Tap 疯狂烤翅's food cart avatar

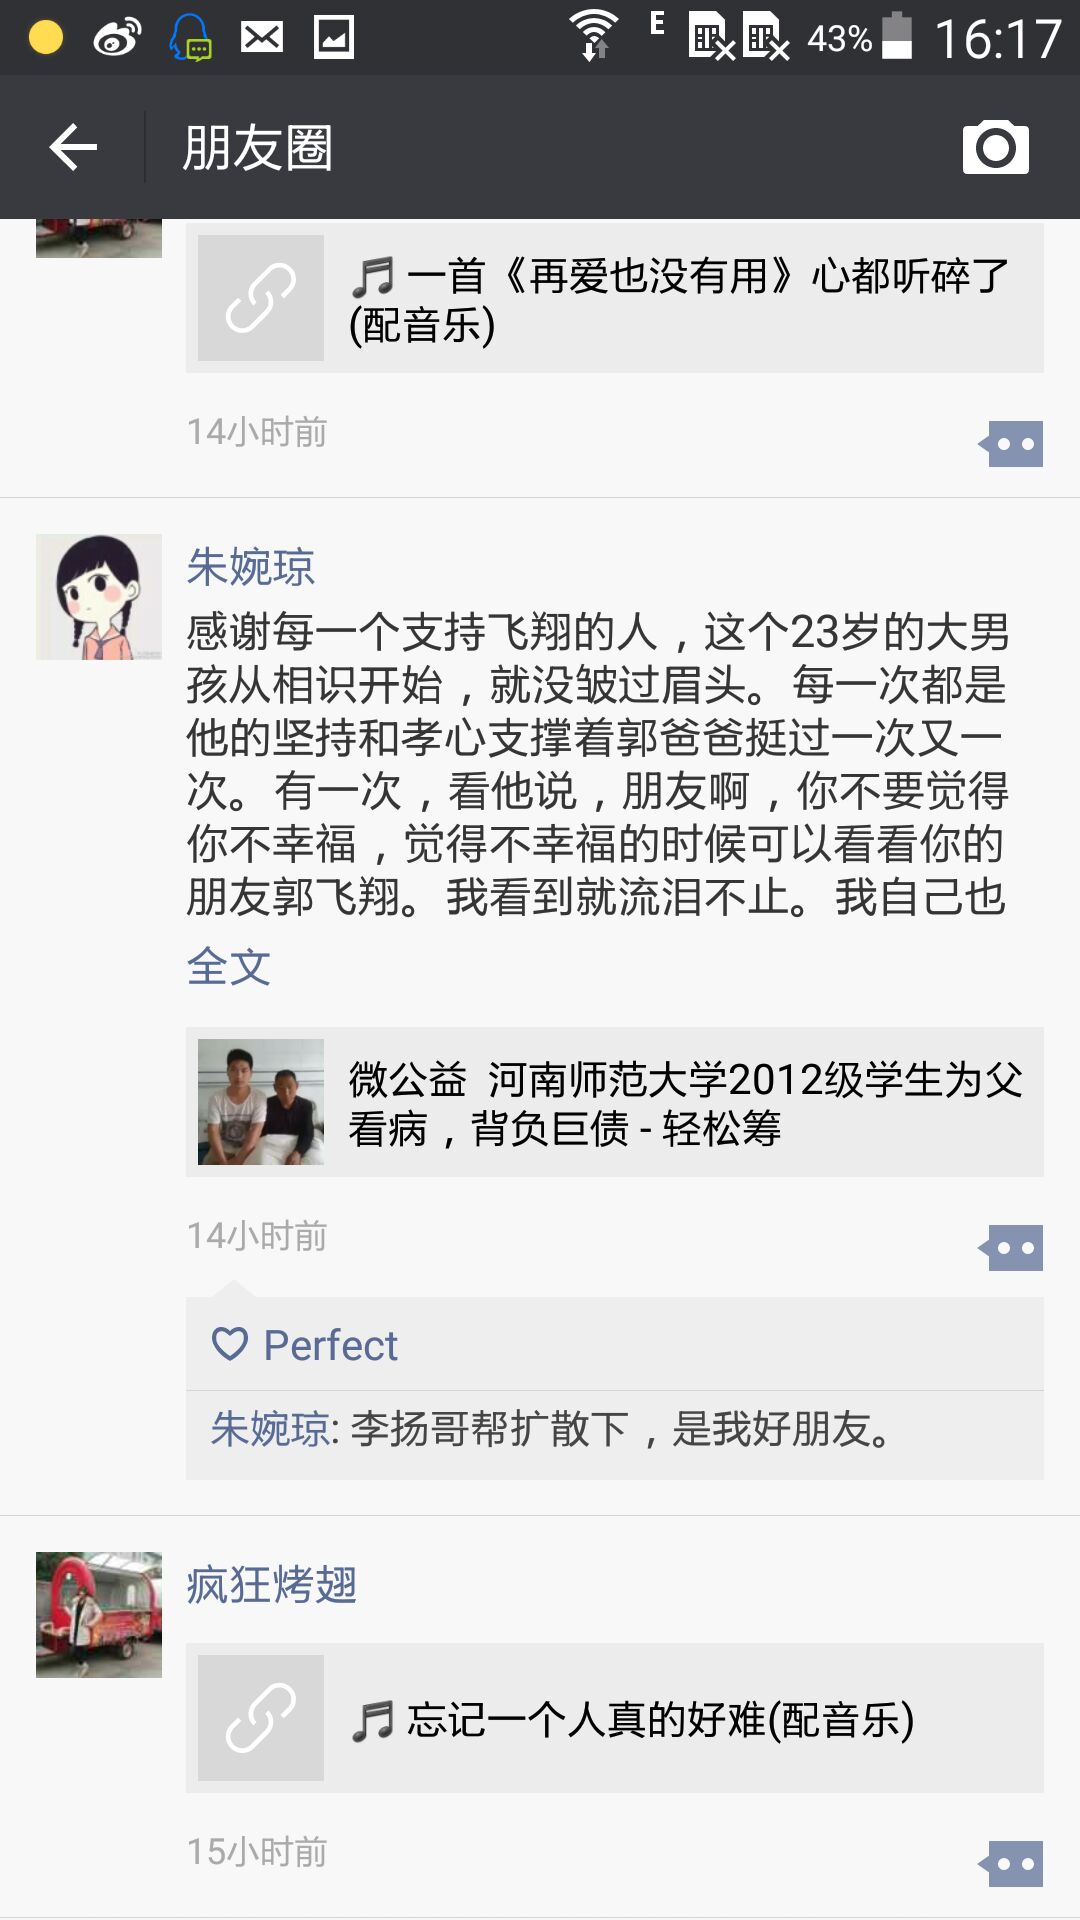99,1615
